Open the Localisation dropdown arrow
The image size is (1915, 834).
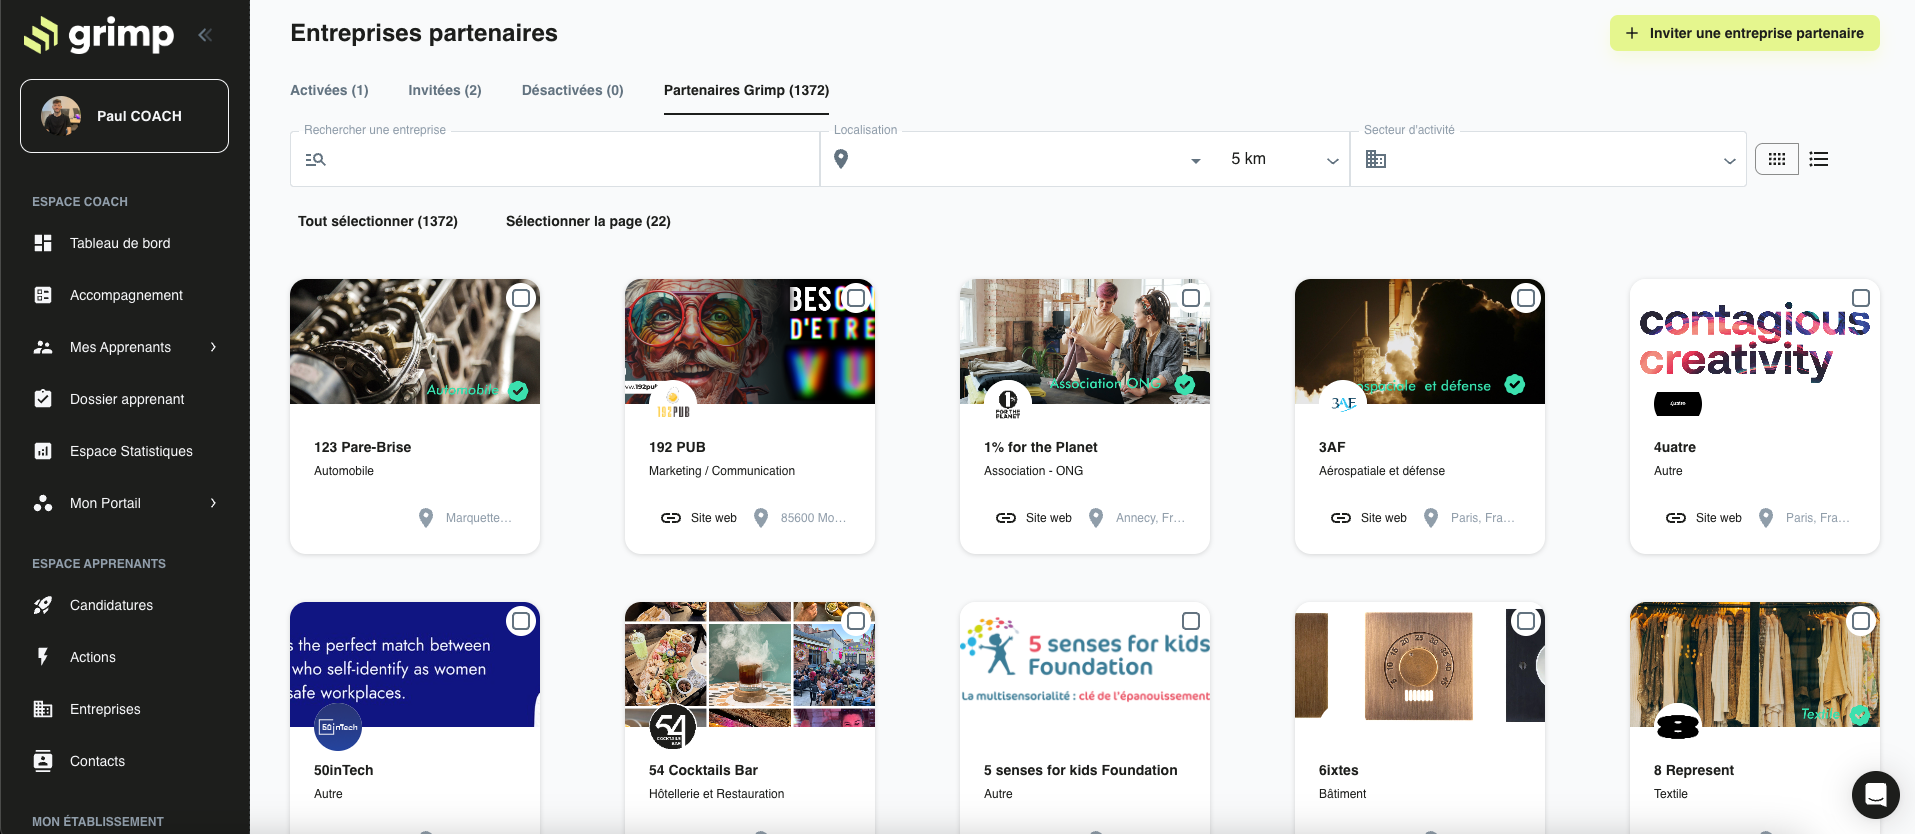(1196, 160)
